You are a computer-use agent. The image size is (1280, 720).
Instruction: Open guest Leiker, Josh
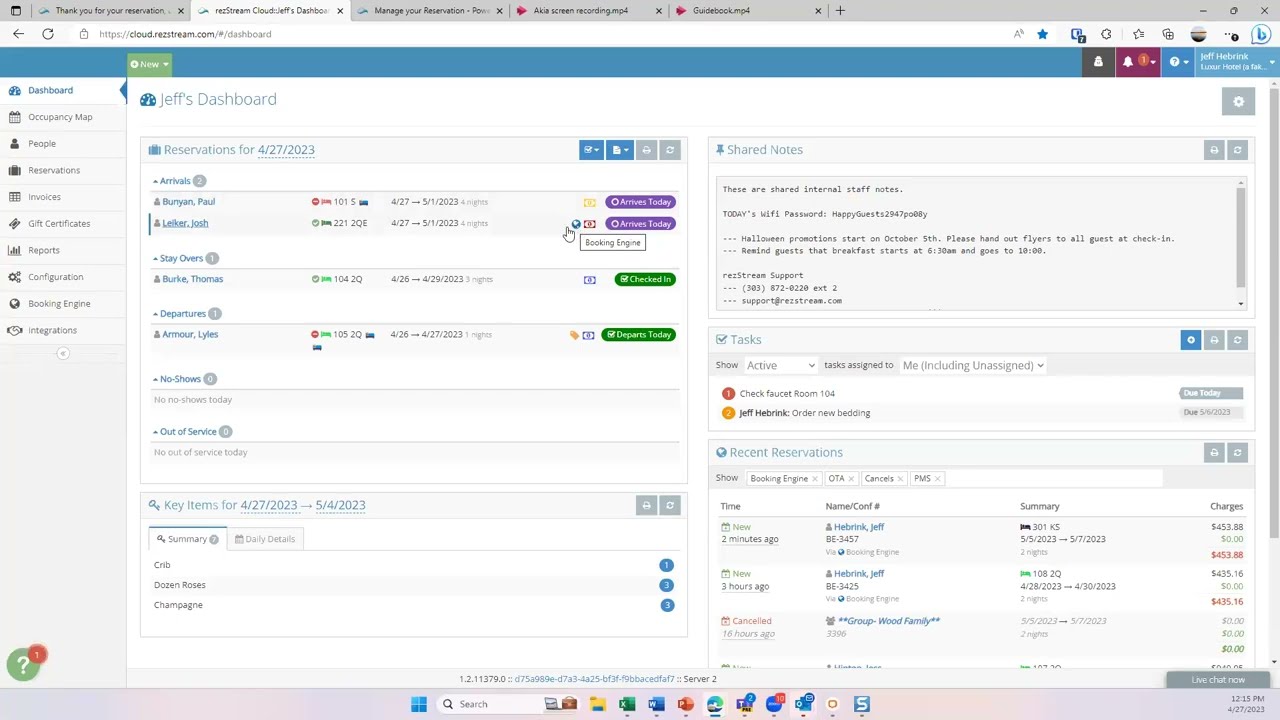click(185, 223)
